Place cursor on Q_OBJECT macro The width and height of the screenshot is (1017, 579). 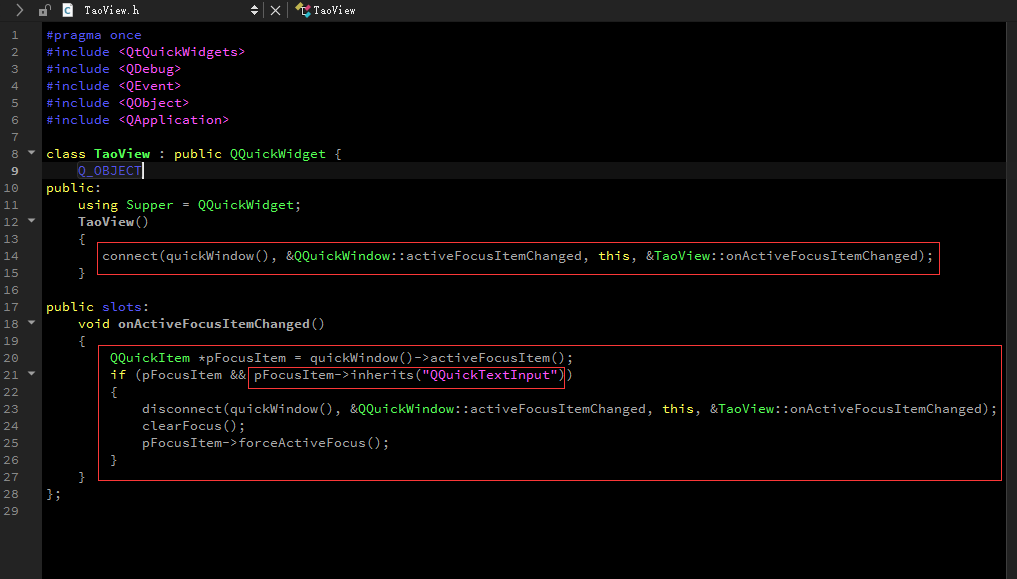coord(110,171)
